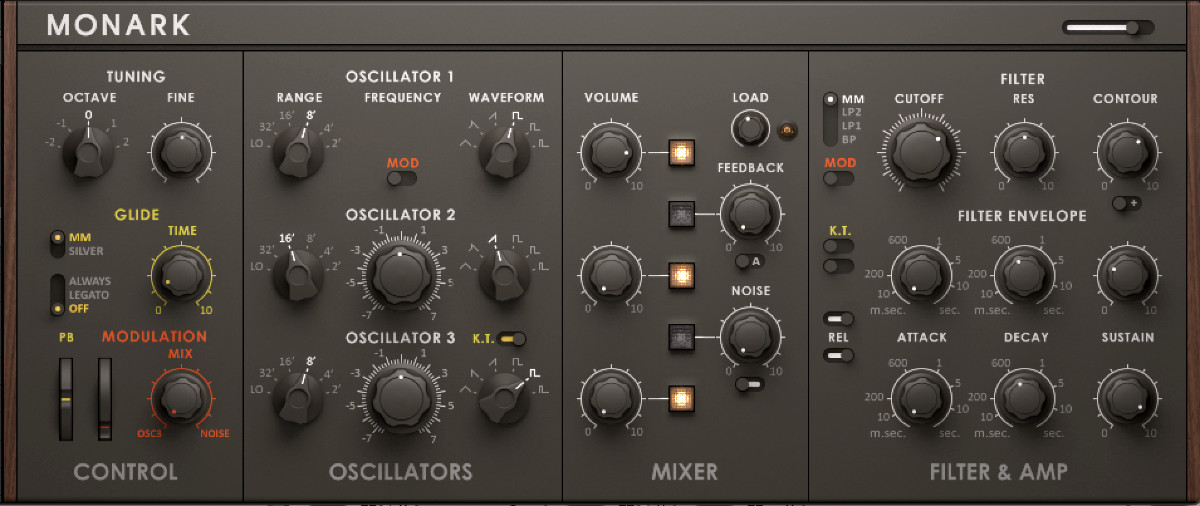Click the Modulation Mix knob

[181, 396]
